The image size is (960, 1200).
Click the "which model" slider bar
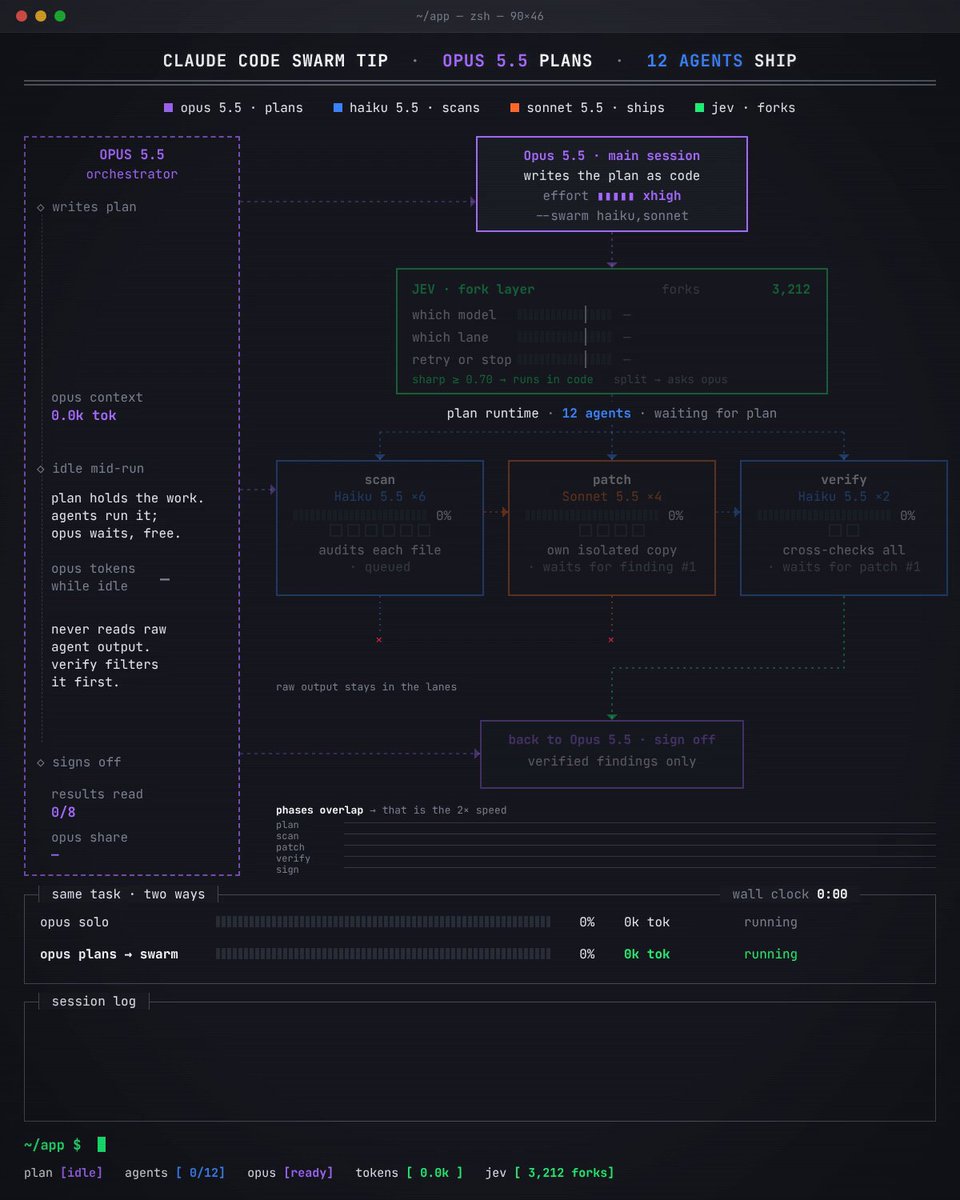click(565, 315)
